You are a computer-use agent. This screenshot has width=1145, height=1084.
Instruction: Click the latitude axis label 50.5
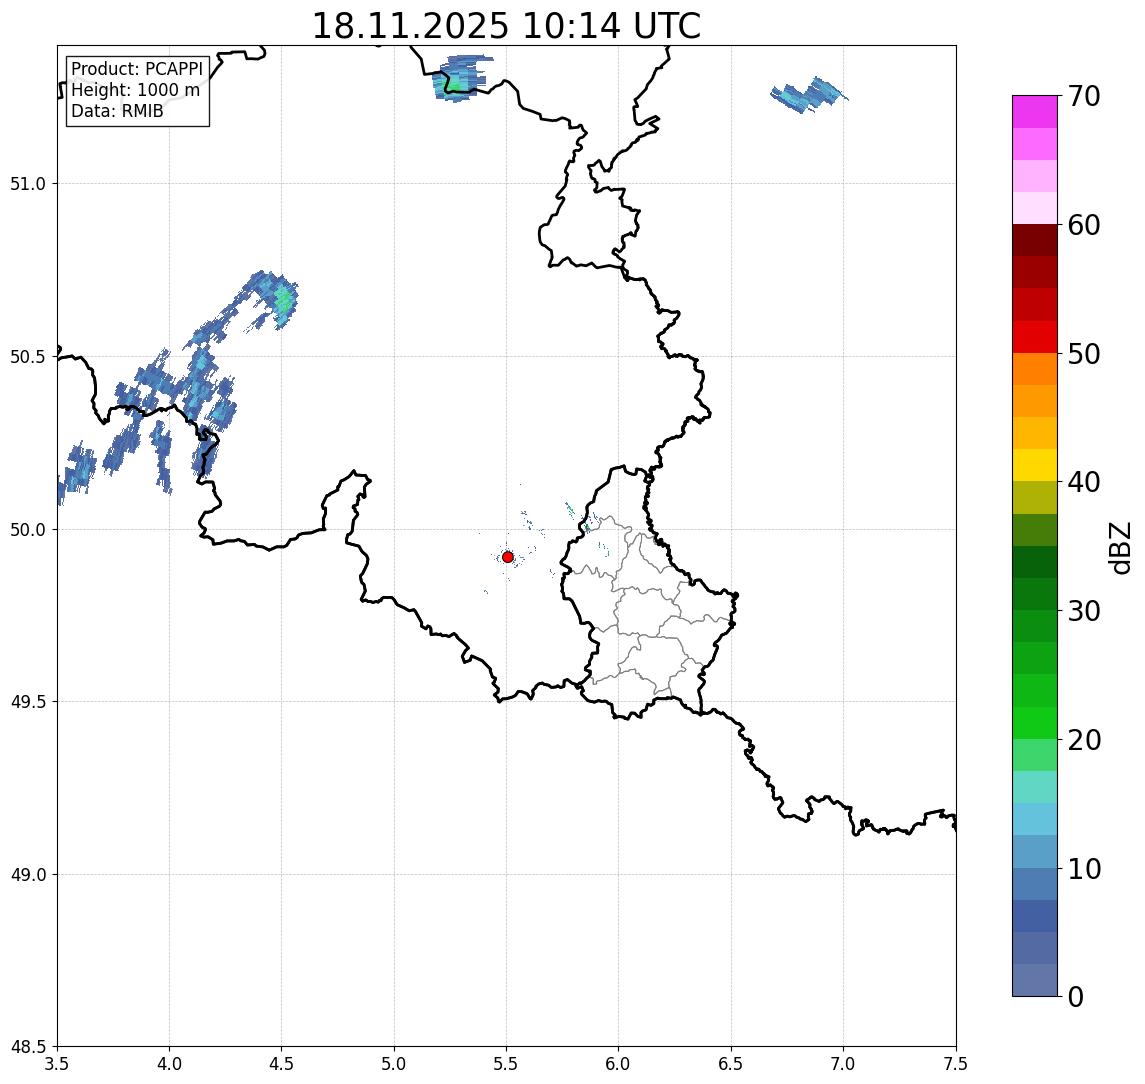point(28,357)
